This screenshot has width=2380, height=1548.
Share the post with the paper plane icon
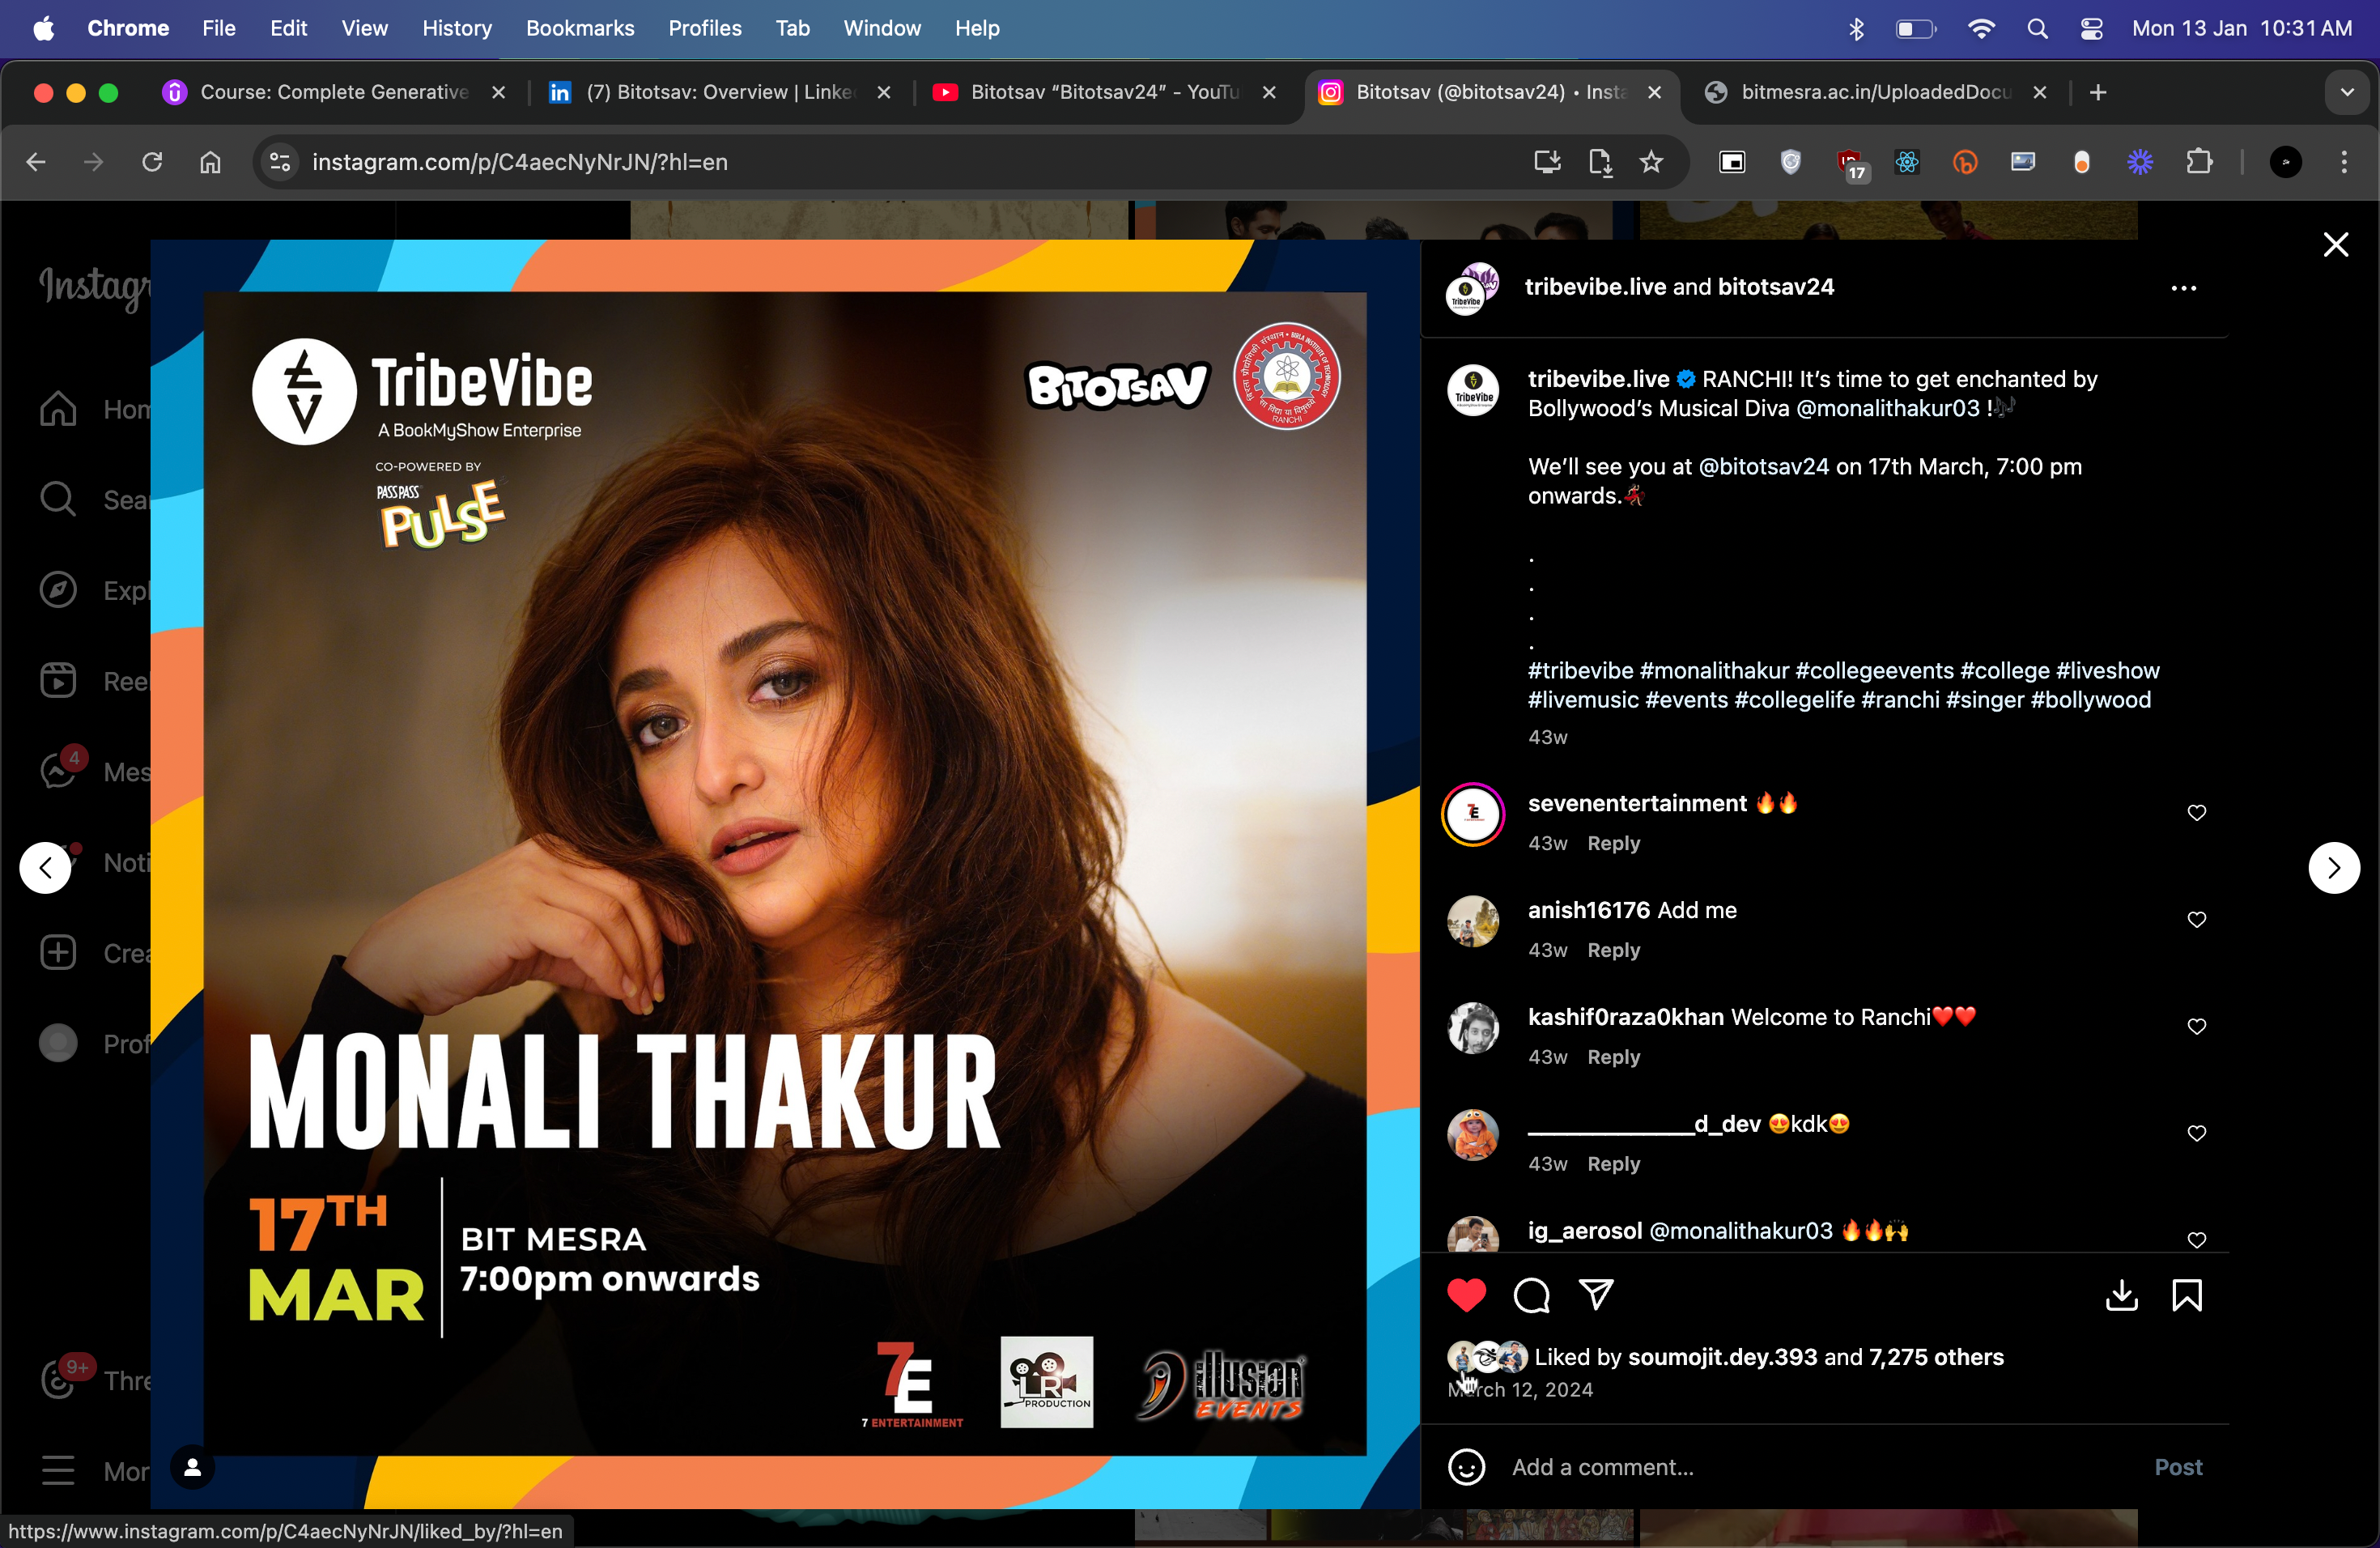pos(1596,1295)
